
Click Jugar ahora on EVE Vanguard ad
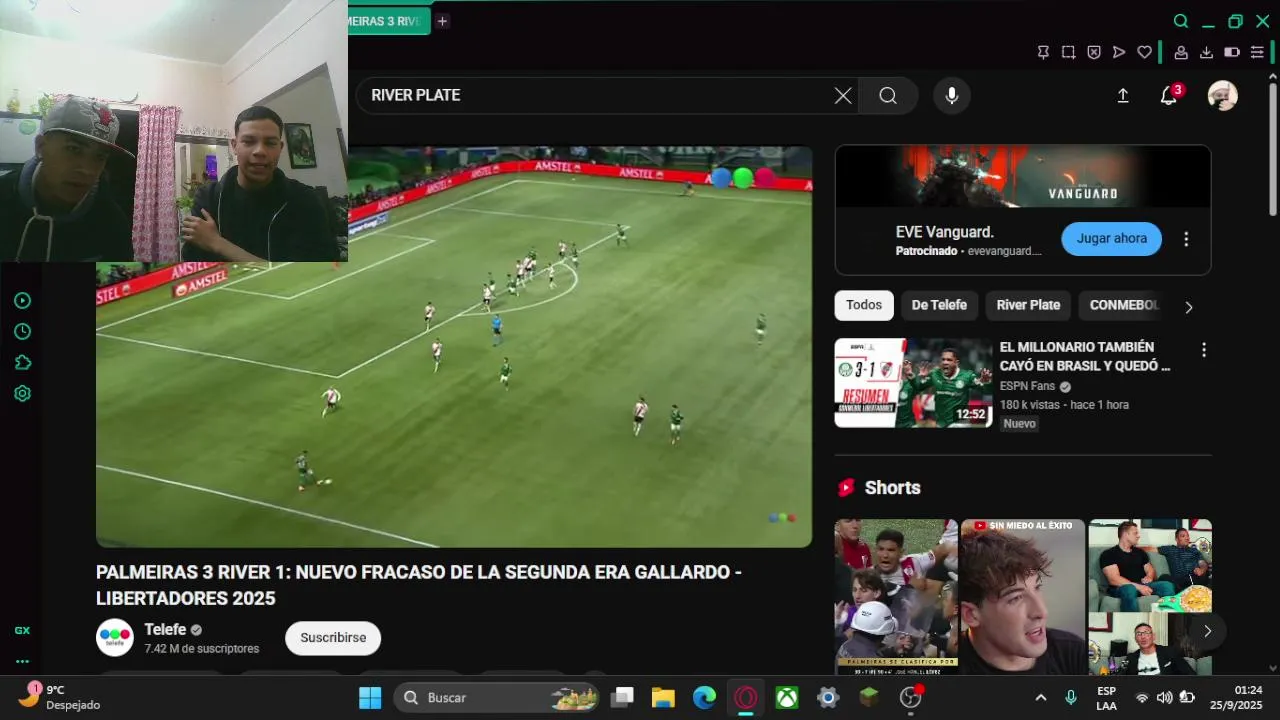1111,239
